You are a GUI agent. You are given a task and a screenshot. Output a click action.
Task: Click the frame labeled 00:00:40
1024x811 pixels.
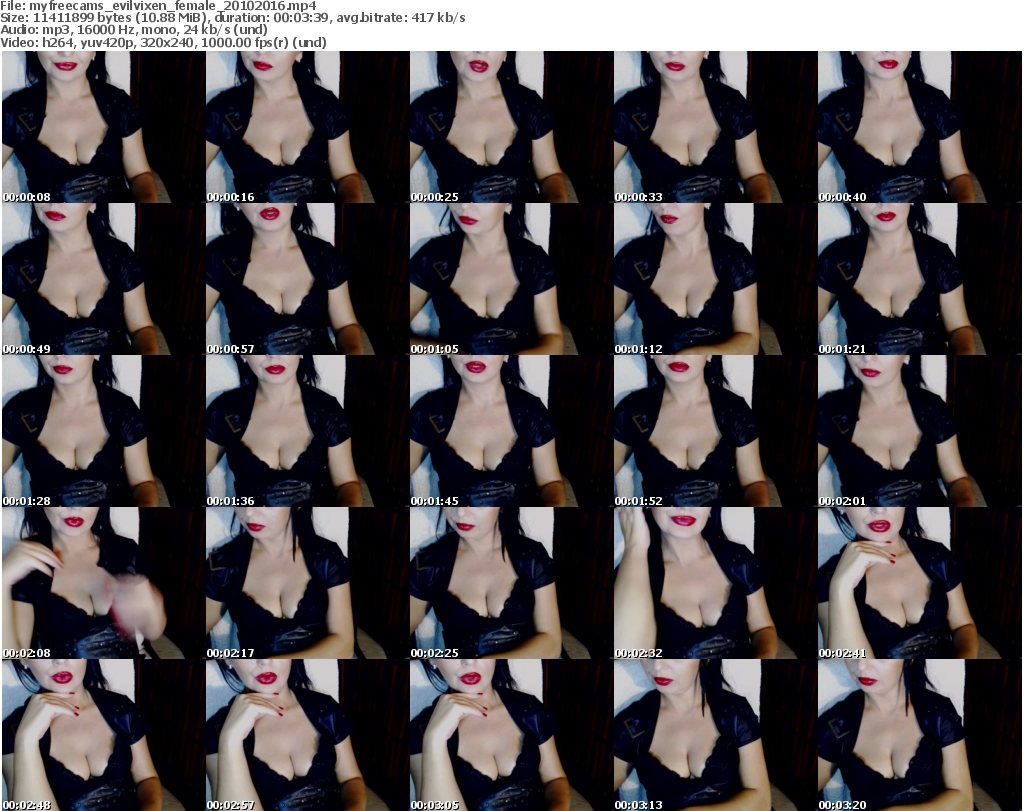918,127
